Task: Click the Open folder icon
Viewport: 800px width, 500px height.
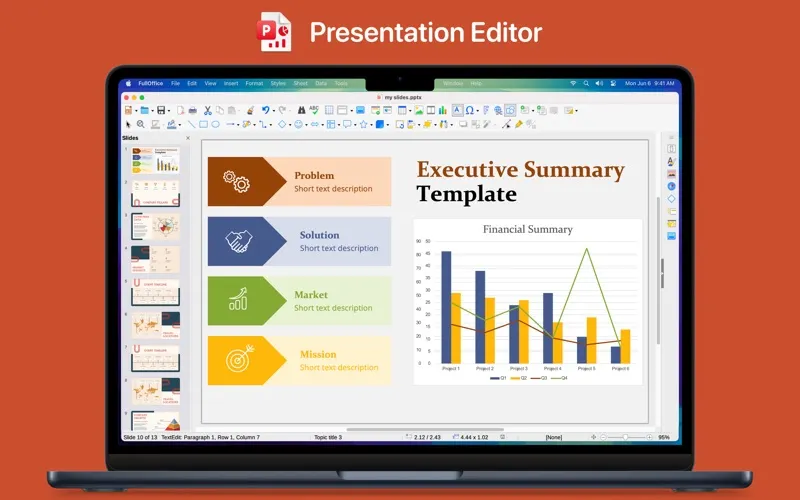Action: coord(144,110)
